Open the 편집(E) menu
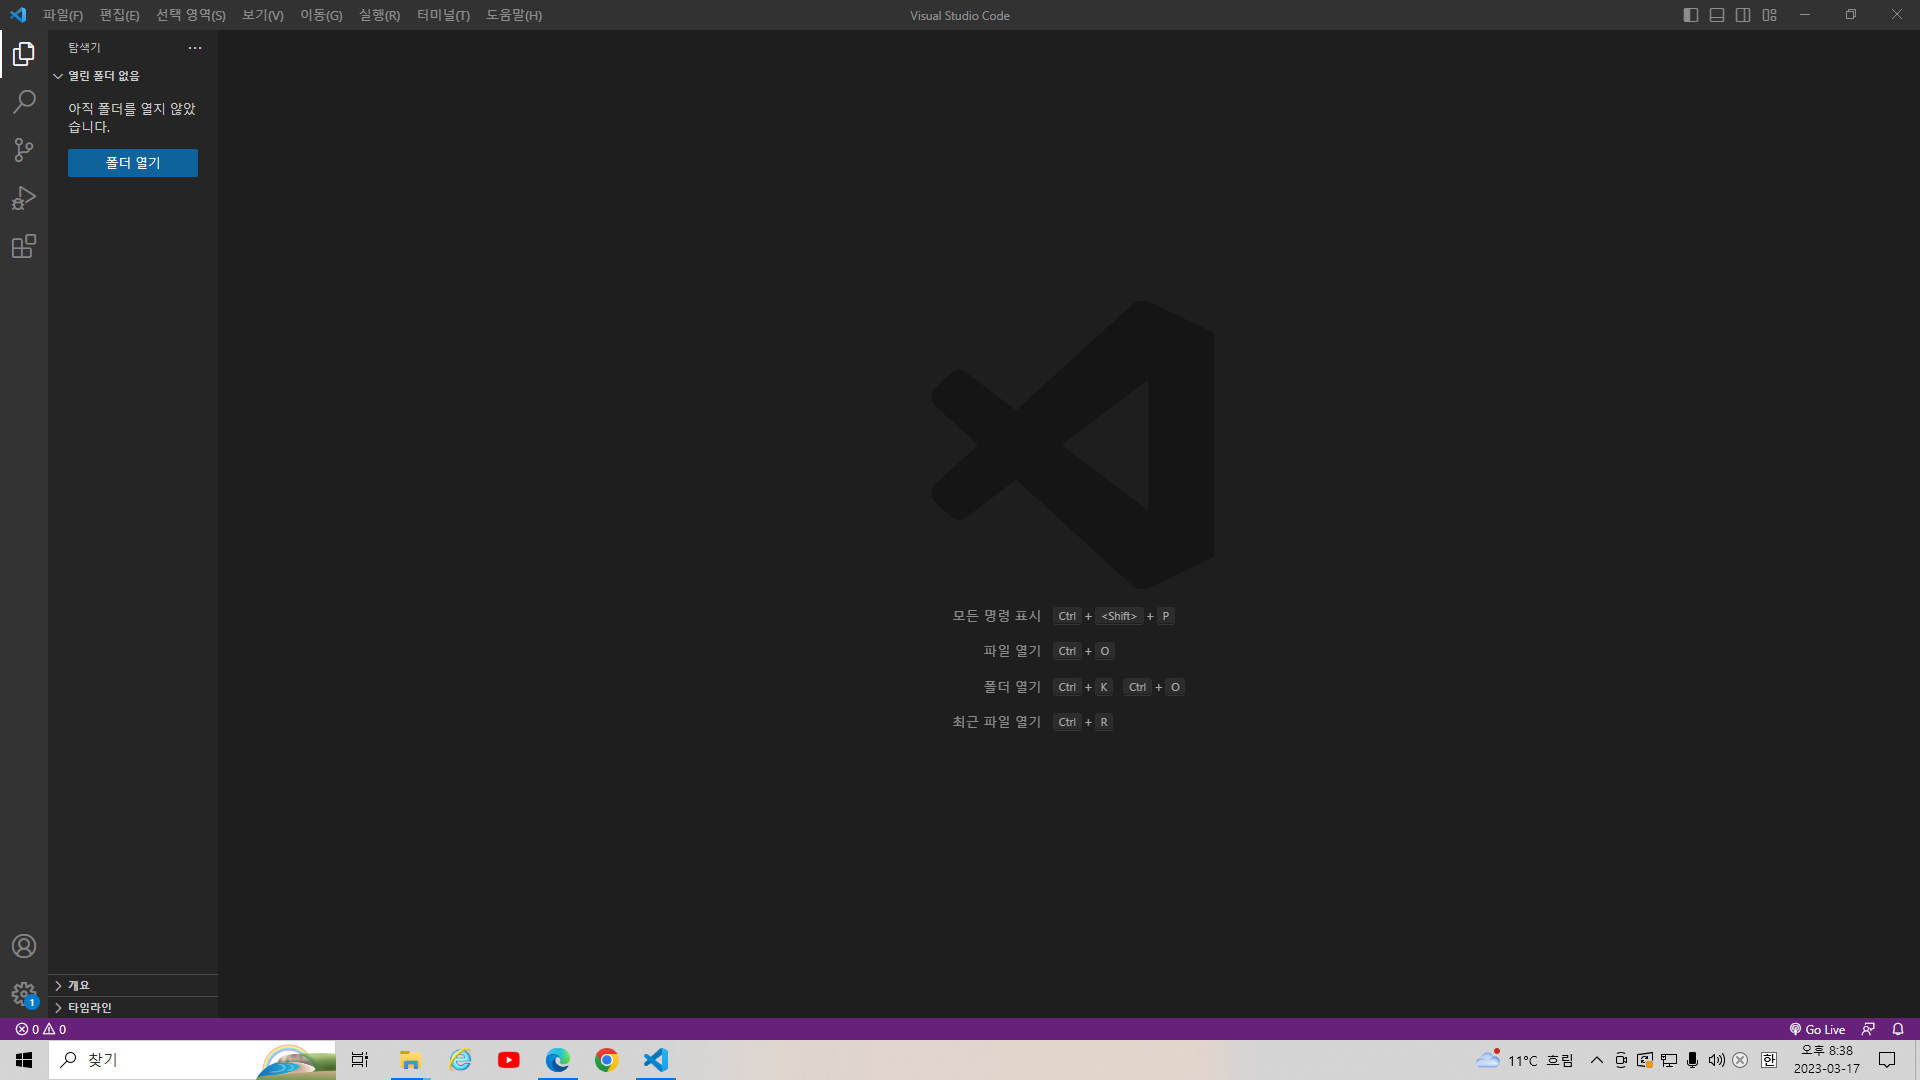The width and height of the screenshot is (1920, 1080). [119, 15]
